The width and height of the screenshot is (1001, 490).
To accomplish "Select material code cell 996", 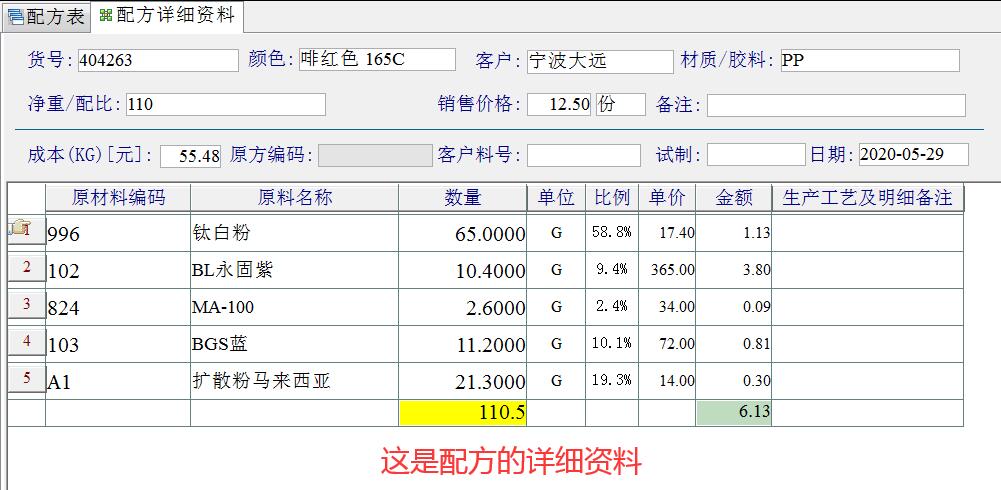I will point(118,233).
